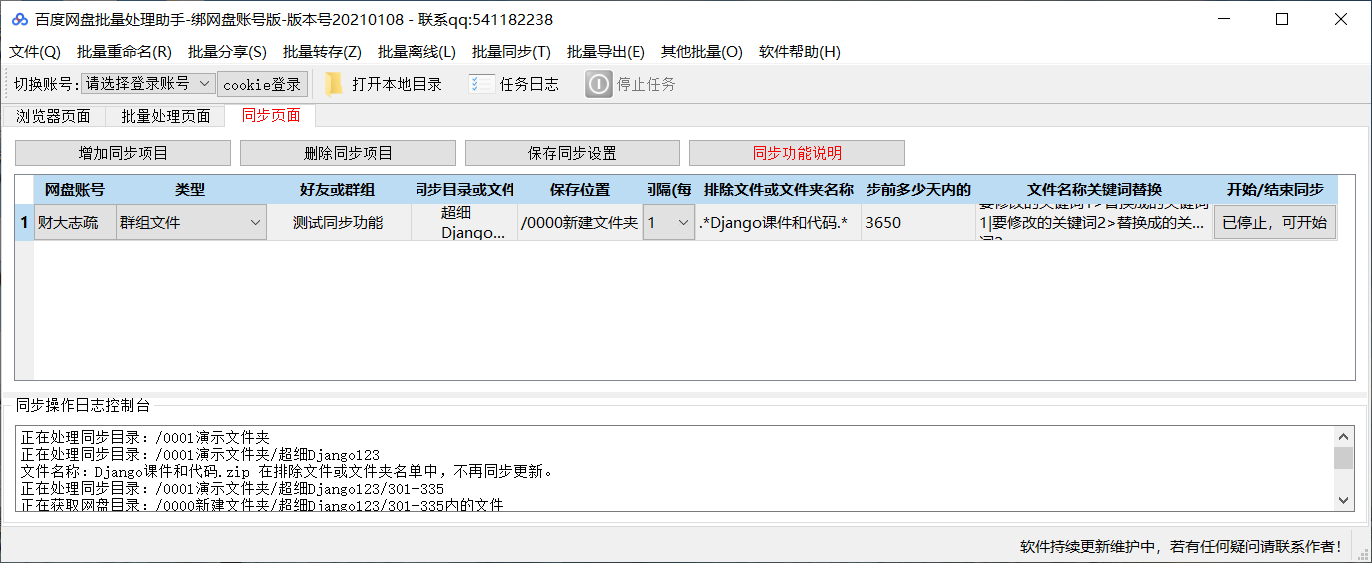Click the 保存位置 column header
Screen dimensions: 1372x563
click(579, 189)
